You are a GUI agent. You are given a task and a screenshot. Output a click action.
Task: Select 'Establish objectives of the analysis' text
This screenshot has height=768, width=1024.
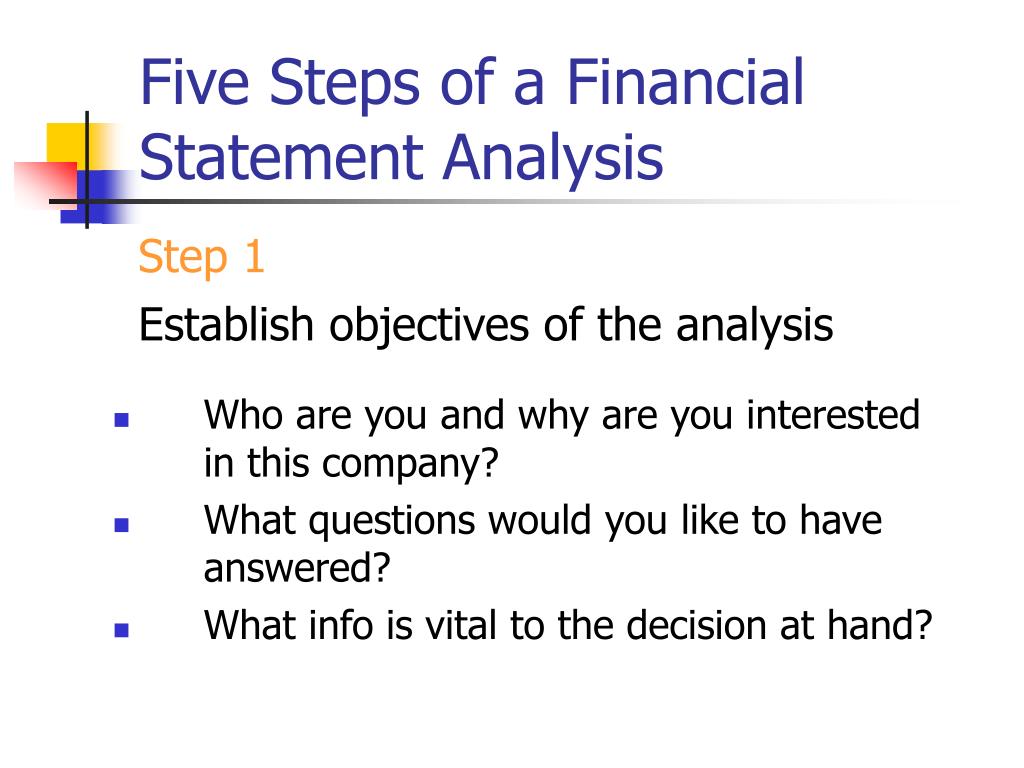(486, 325)
